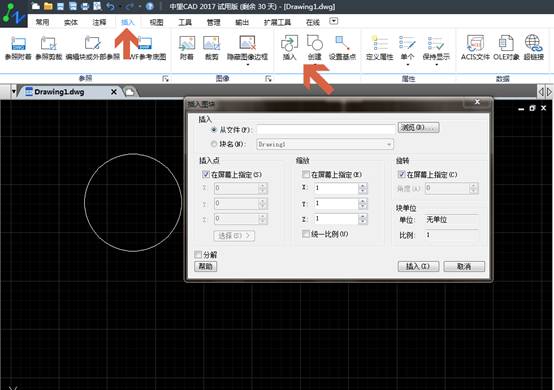Select the 设置基点 tool icon
This screenshot has width=554, height=390.
[x=342, y=43]
